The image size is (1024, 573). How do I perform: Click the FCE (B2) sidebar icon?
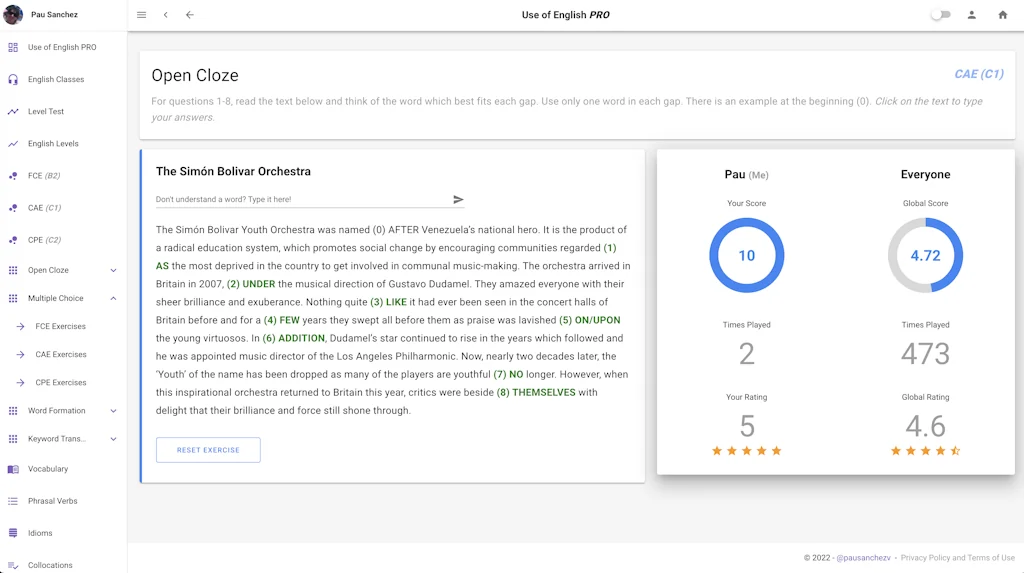coord(13,175)
